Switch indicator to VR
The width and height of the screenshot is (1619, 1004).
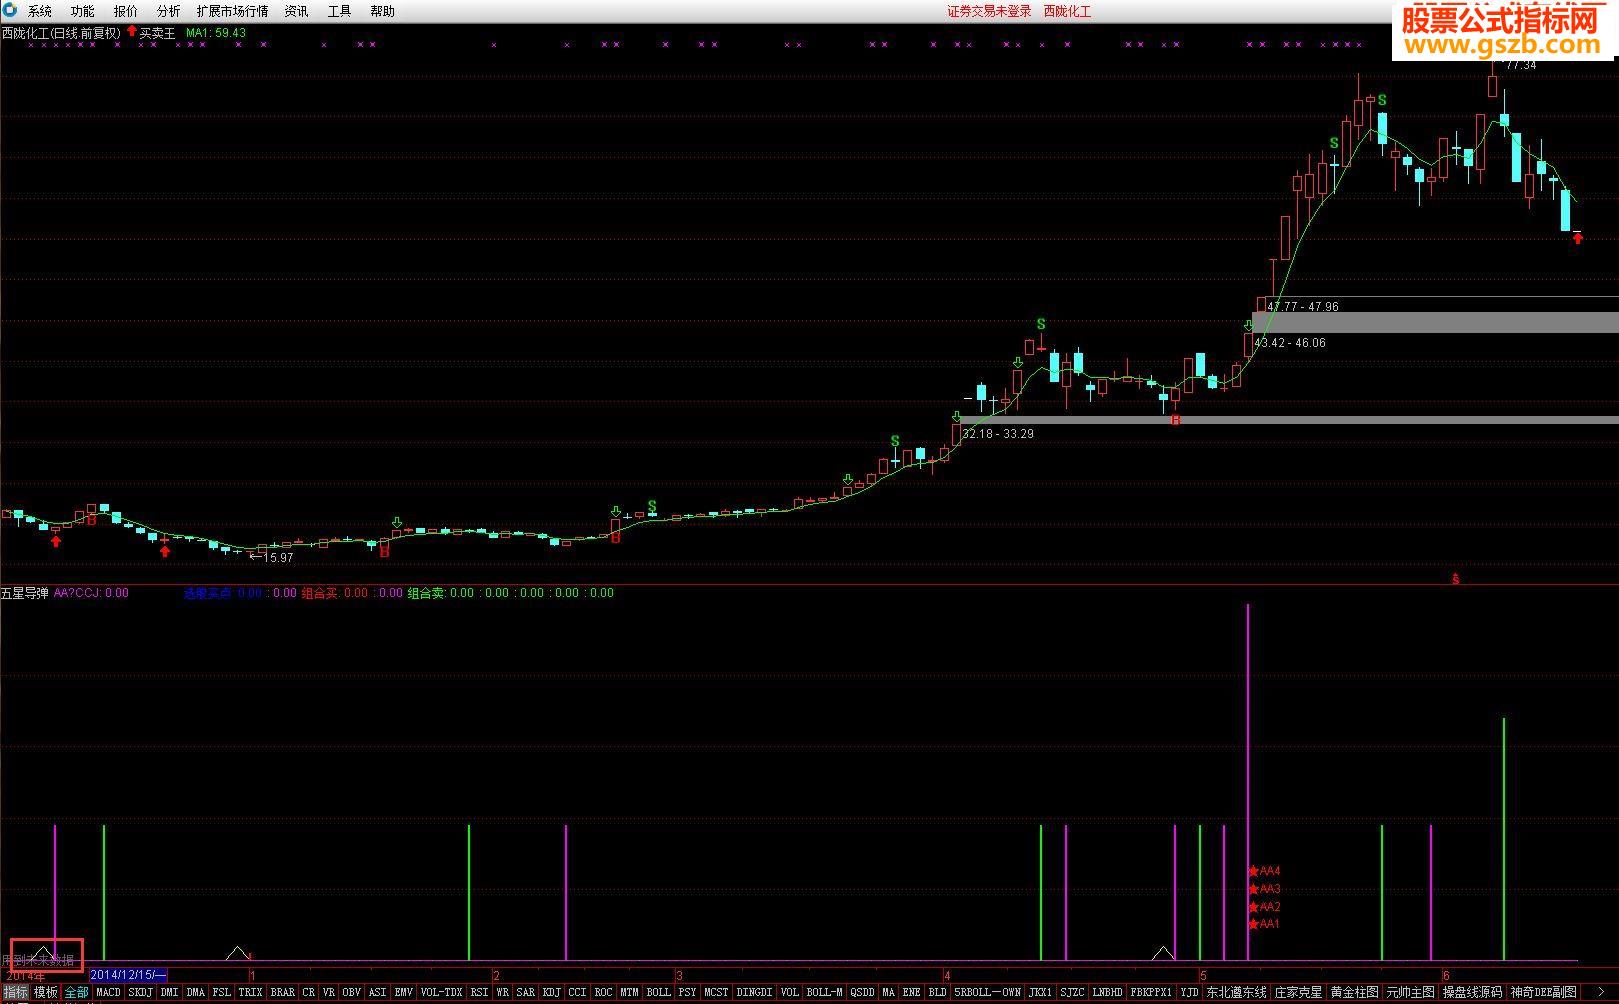(329, 992)
